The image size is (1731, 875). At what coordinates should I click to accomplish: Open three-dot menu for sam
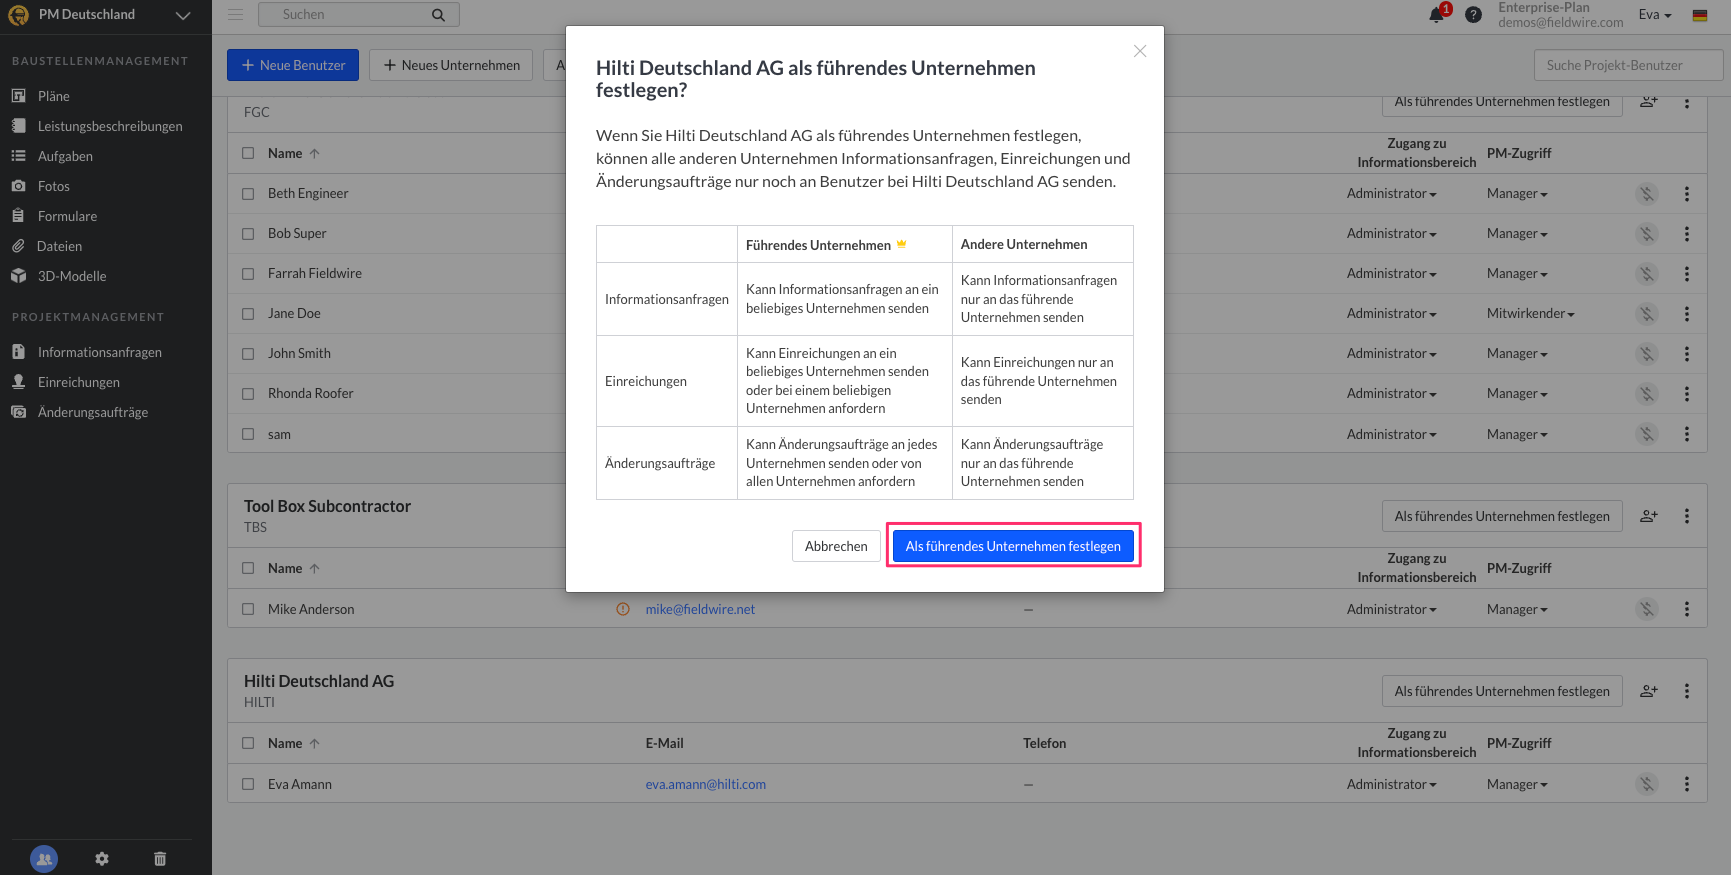(1687, 434)
